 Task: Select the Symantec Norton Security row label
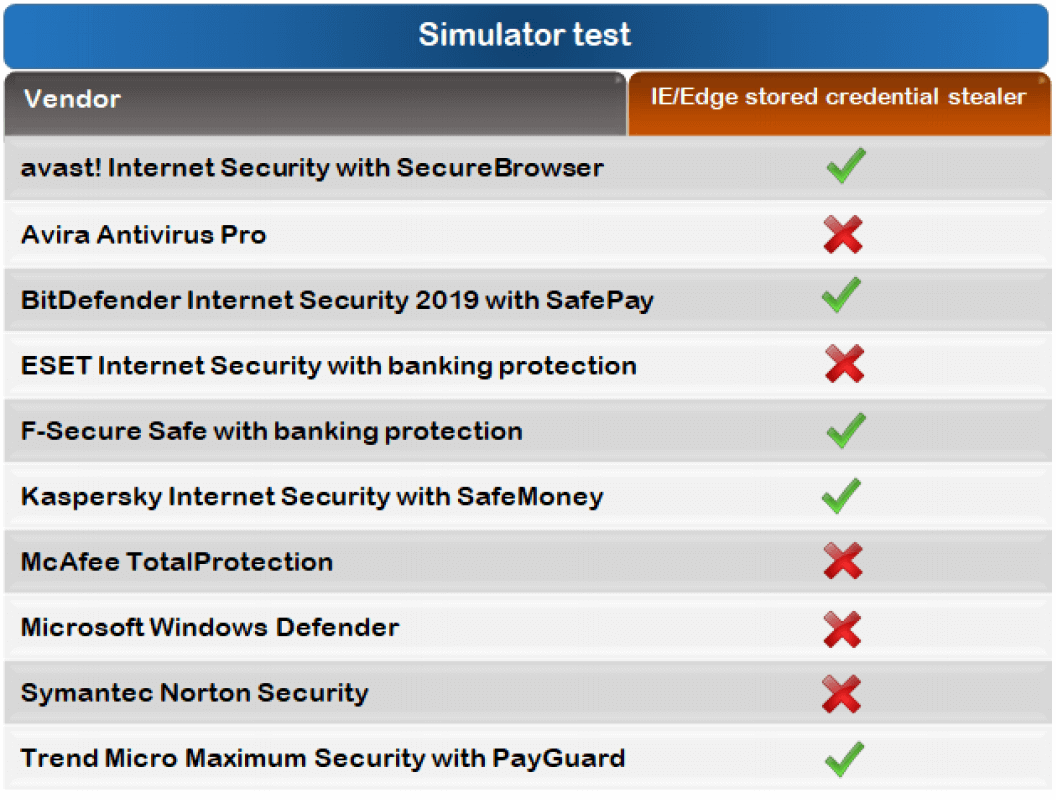[x=195, y=693]
